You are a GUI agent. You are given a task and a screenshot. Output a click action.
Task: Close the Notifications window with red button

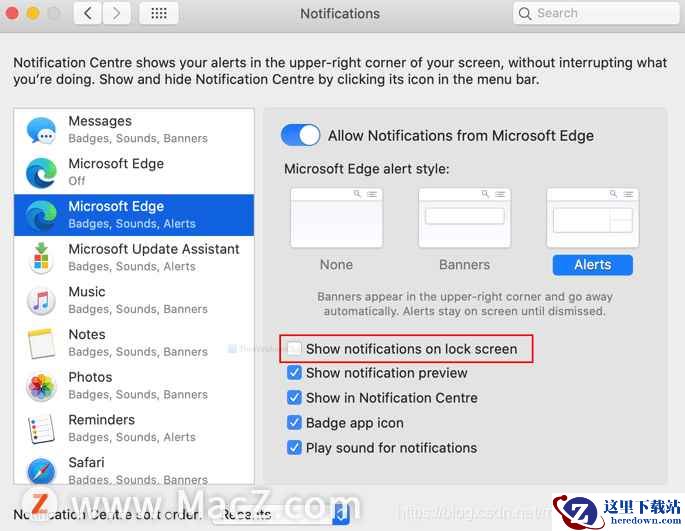click(x=12, y=13)
